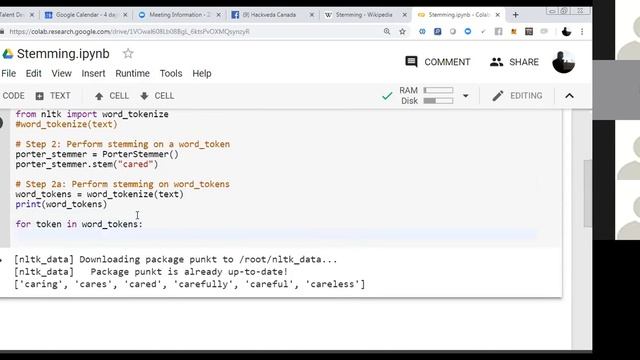Click the connected checkmark icon
640x360 pixels.
point(387,96)
